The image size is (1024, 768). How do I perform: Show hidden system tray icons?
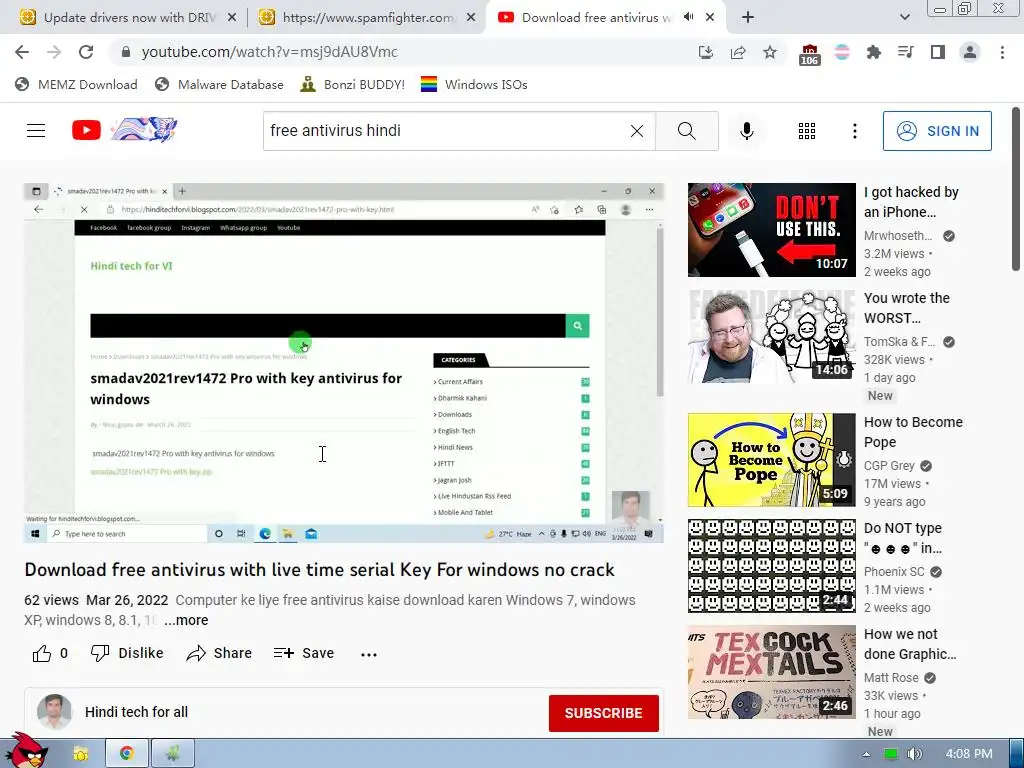pos(866,754)
